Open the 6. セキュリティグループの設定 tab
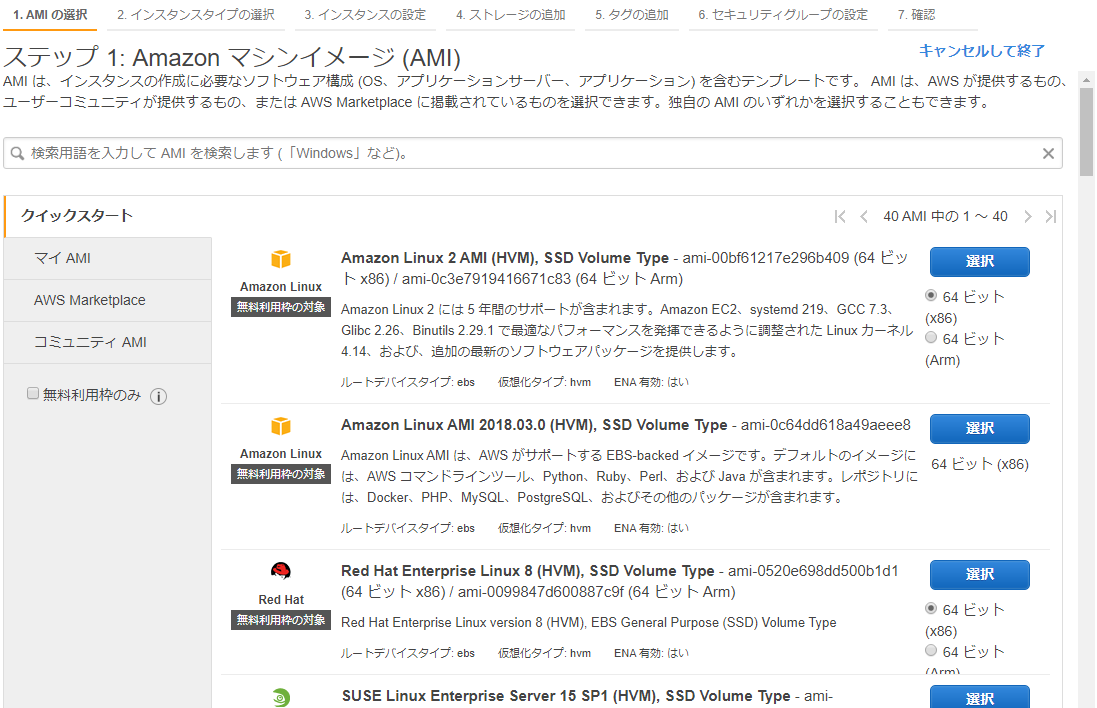This screenshot has width=1097, height=708. point(783,15)
